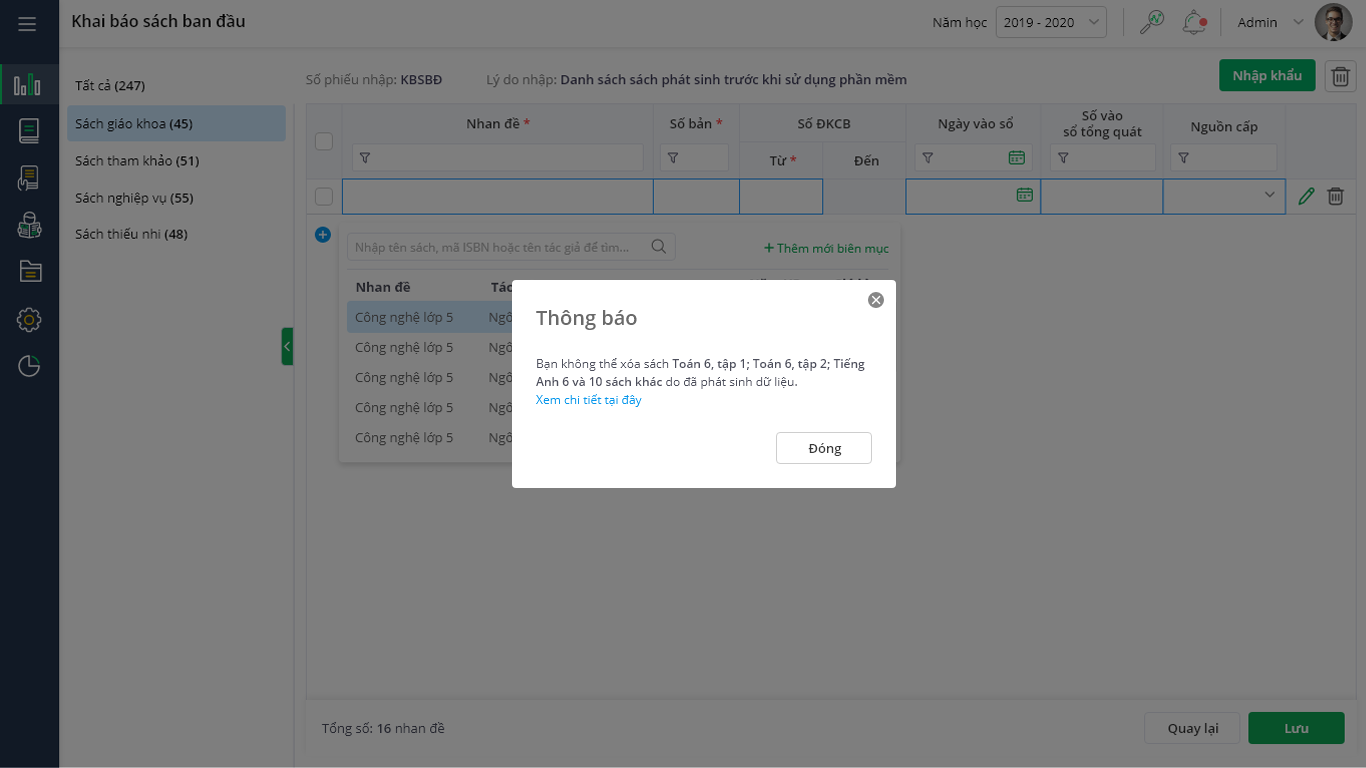
Task: Click the bar chart dashboard sidebar icon
Action: pos(28,85)
